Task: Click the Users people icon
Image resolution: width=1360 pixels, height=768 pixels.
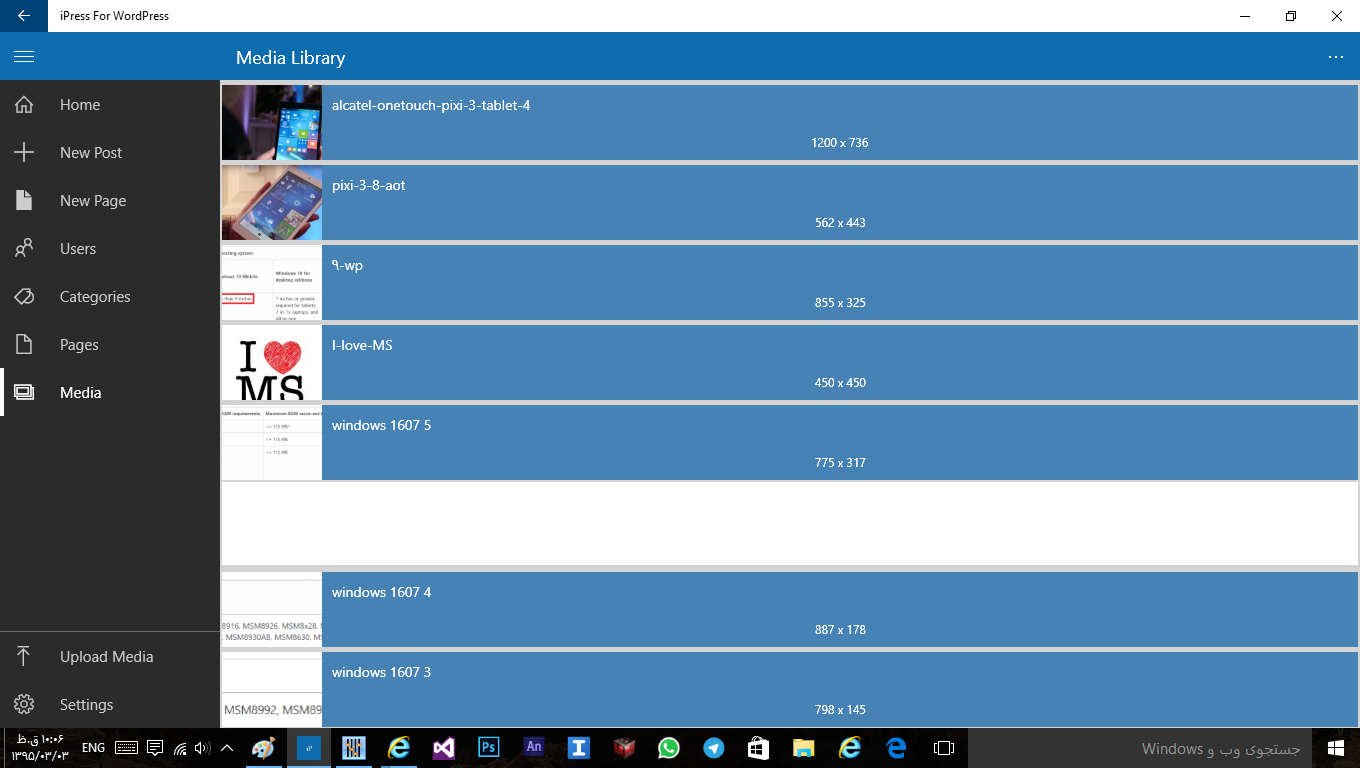Action: click(24, 249)
